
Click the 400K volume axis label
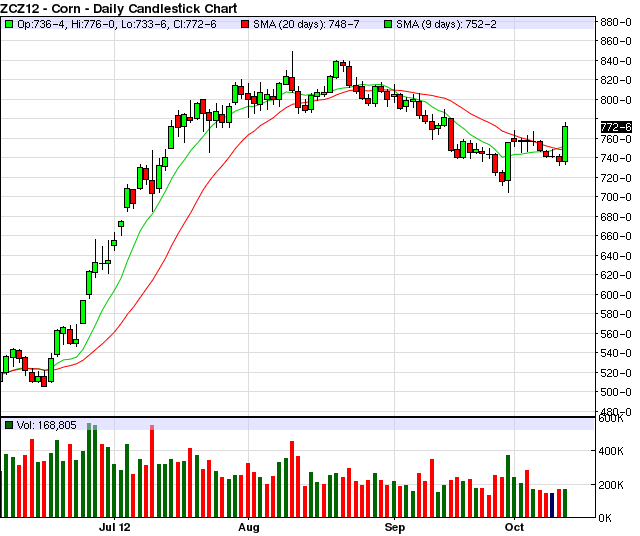[x=611, y=451]
